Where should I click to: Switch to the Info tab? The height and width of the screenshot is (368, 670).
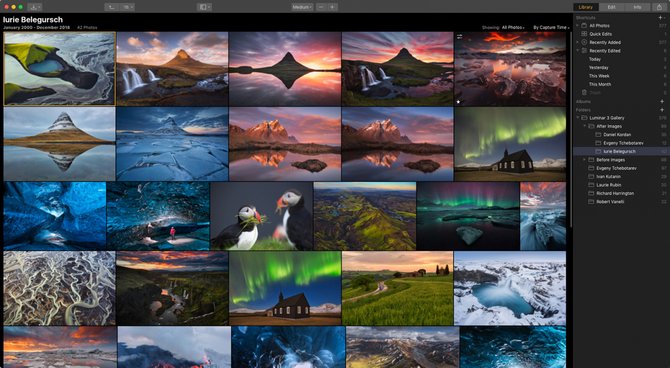click(x=637, y=7)
